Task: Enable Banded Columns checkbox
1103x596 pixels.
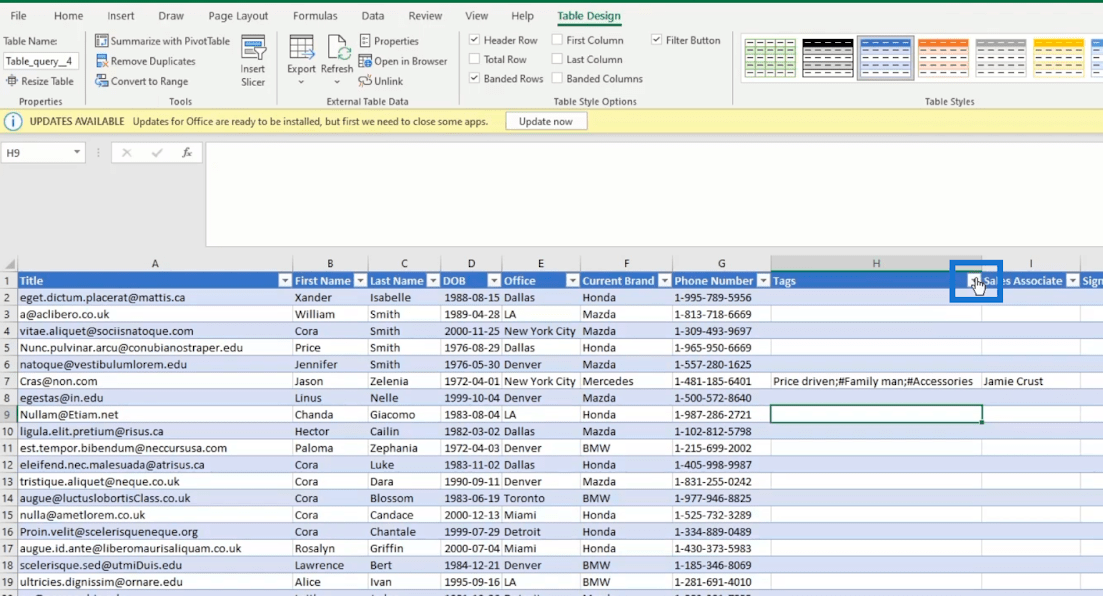Action: 557,78
